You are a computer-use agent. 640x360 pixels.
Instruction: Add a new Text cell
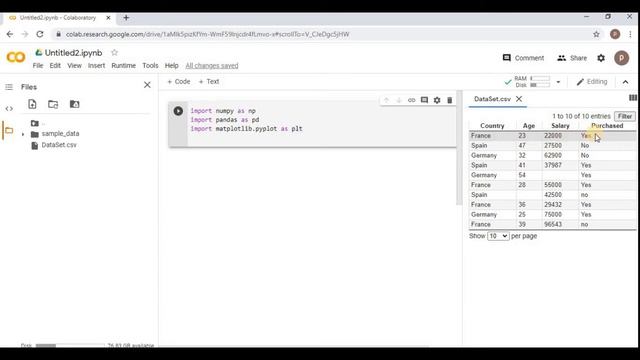click(209, 82)
